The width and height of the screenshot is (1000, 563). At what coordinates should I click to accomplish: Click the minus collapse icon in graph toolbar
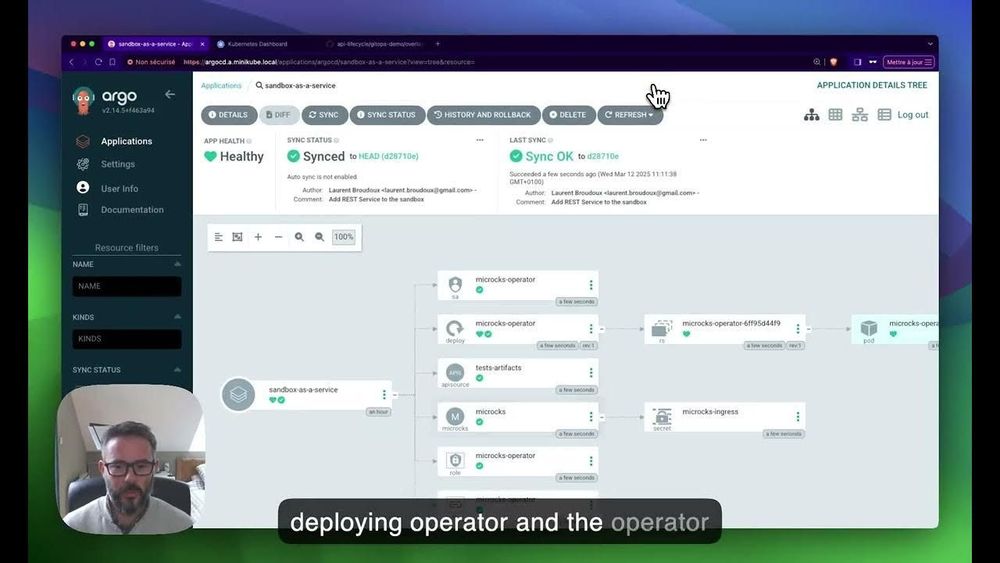tap(279, 237)
